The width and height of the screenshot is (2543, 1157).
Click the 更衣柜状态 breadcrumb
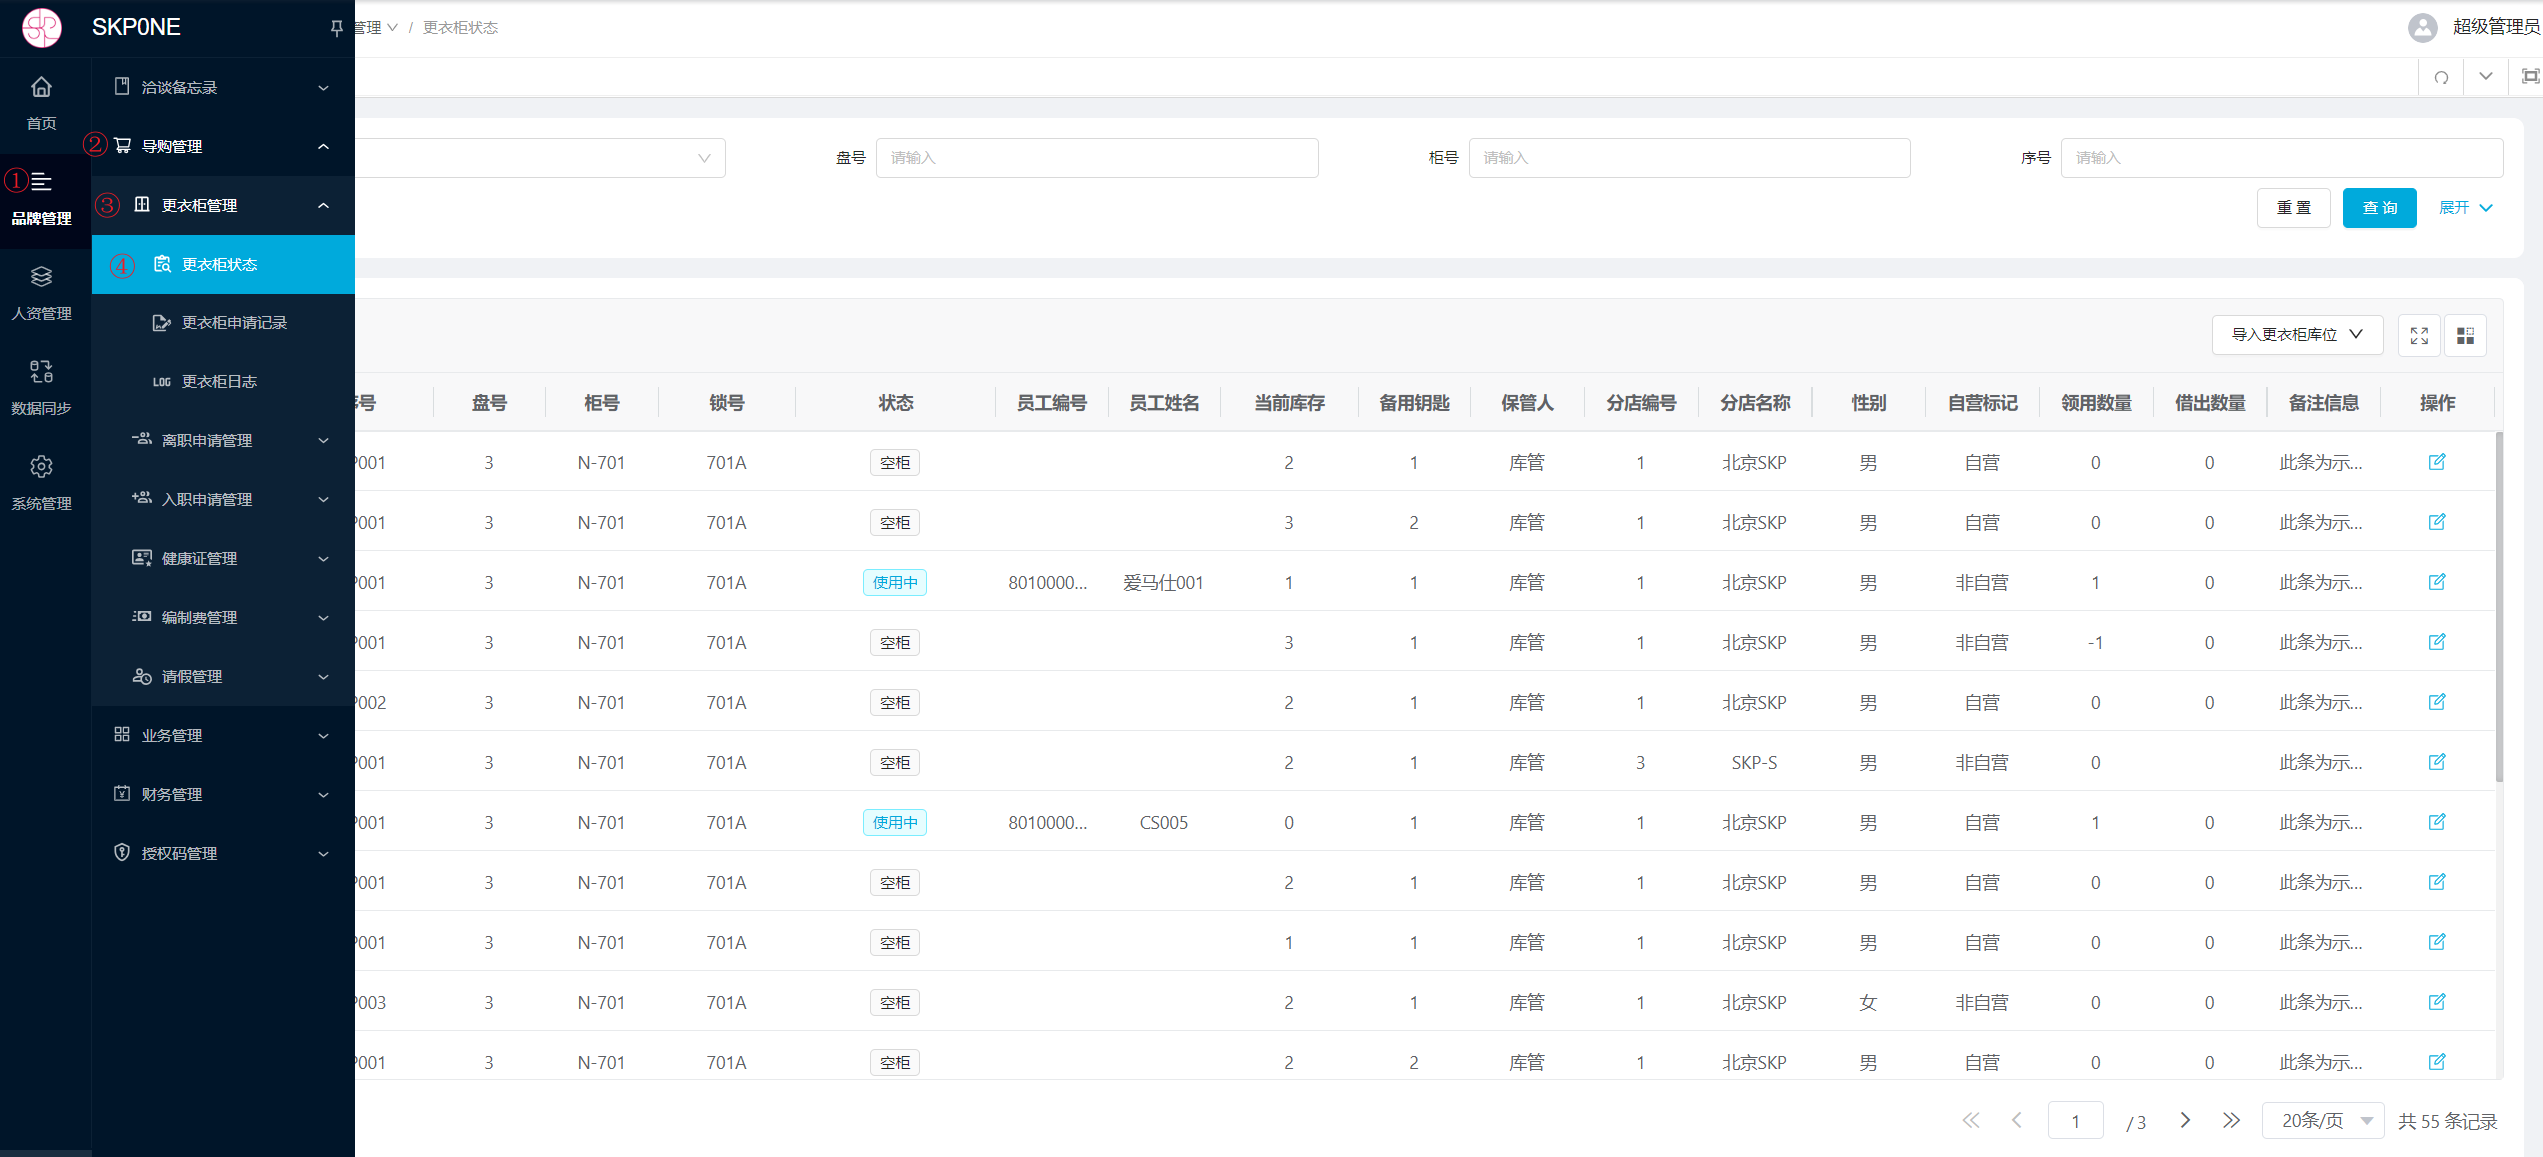tap(460, 28)
